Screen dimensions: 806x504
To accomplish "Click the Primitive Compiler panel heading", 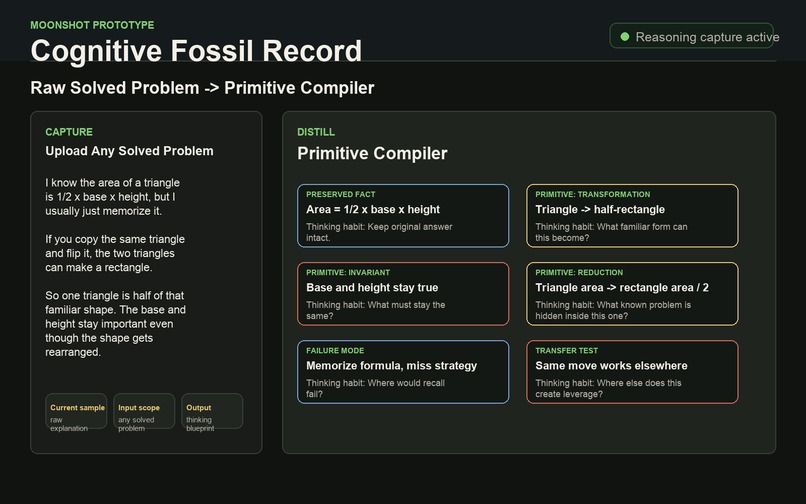I will pos(372,153).
